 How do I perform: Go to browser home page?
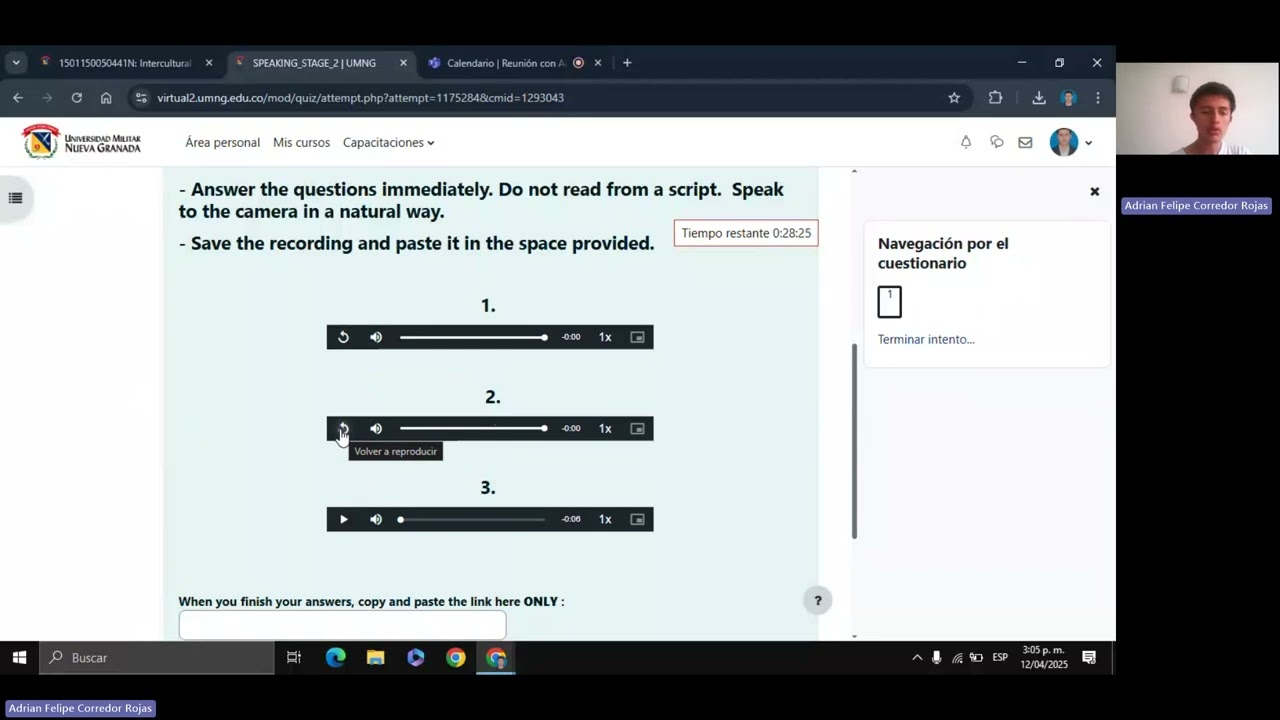pos(106,98)
